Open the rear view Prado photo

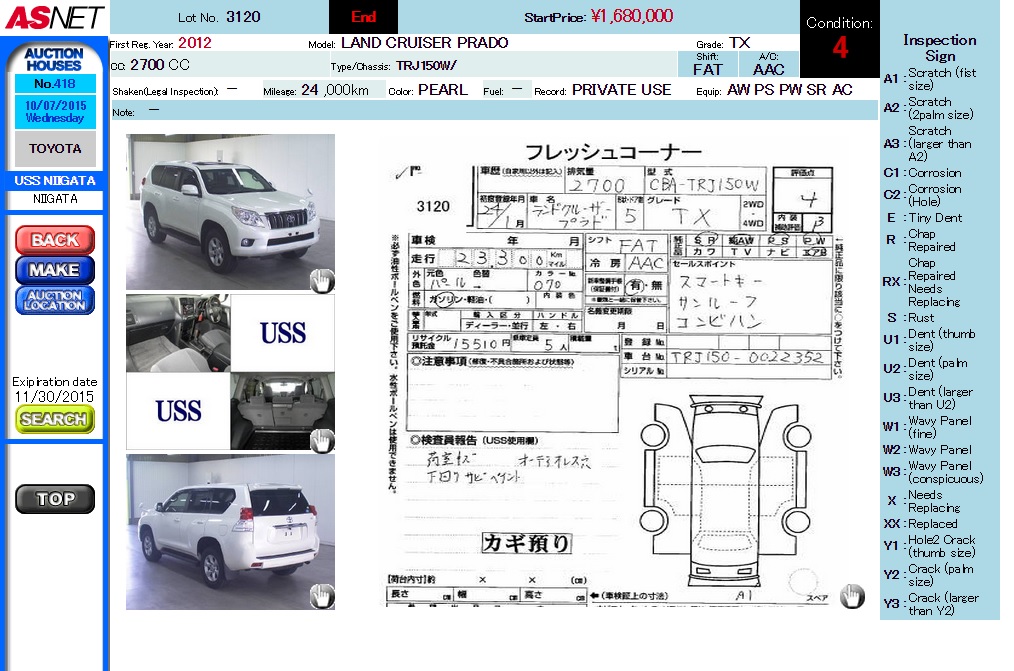229,531
